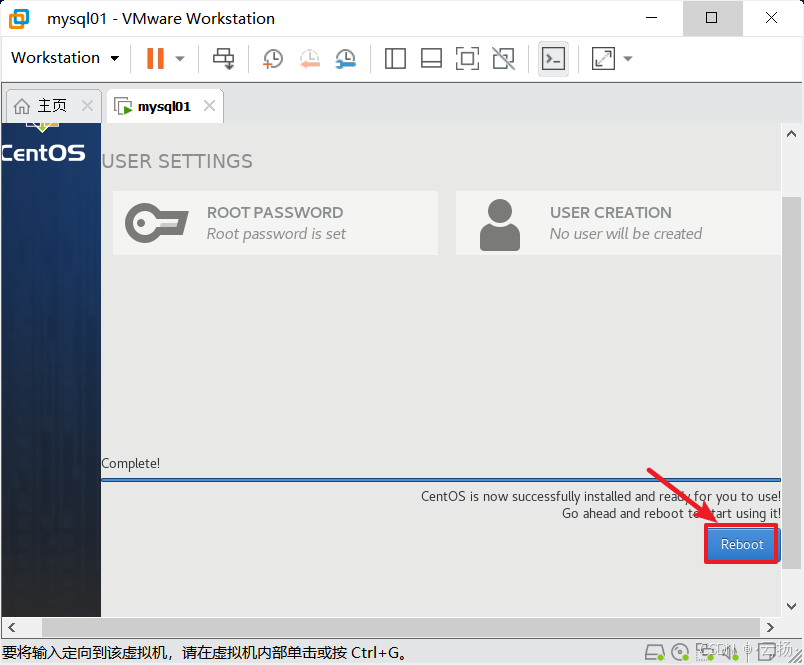804x665 pixels.
Task: Restore down the VMware window
Action: click(712, 18)
